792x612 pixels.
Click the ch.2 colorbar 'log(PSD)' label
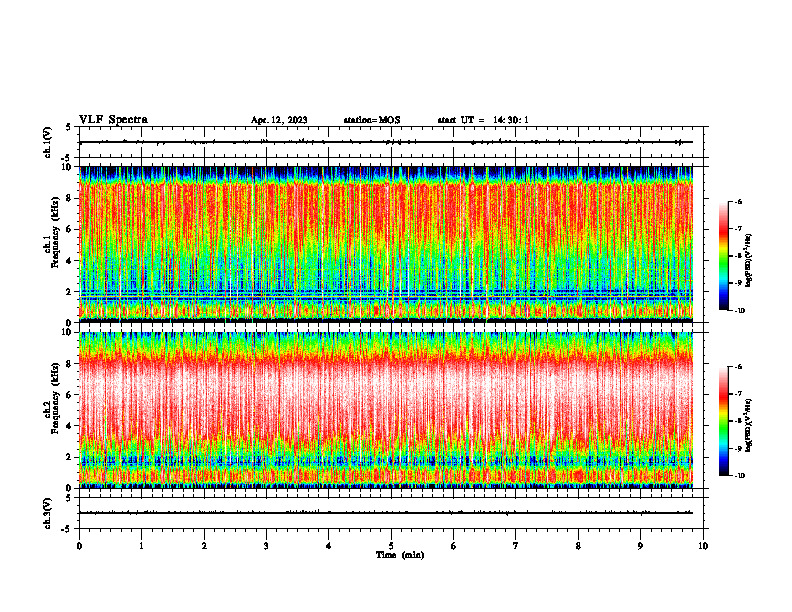coord(749,425)
